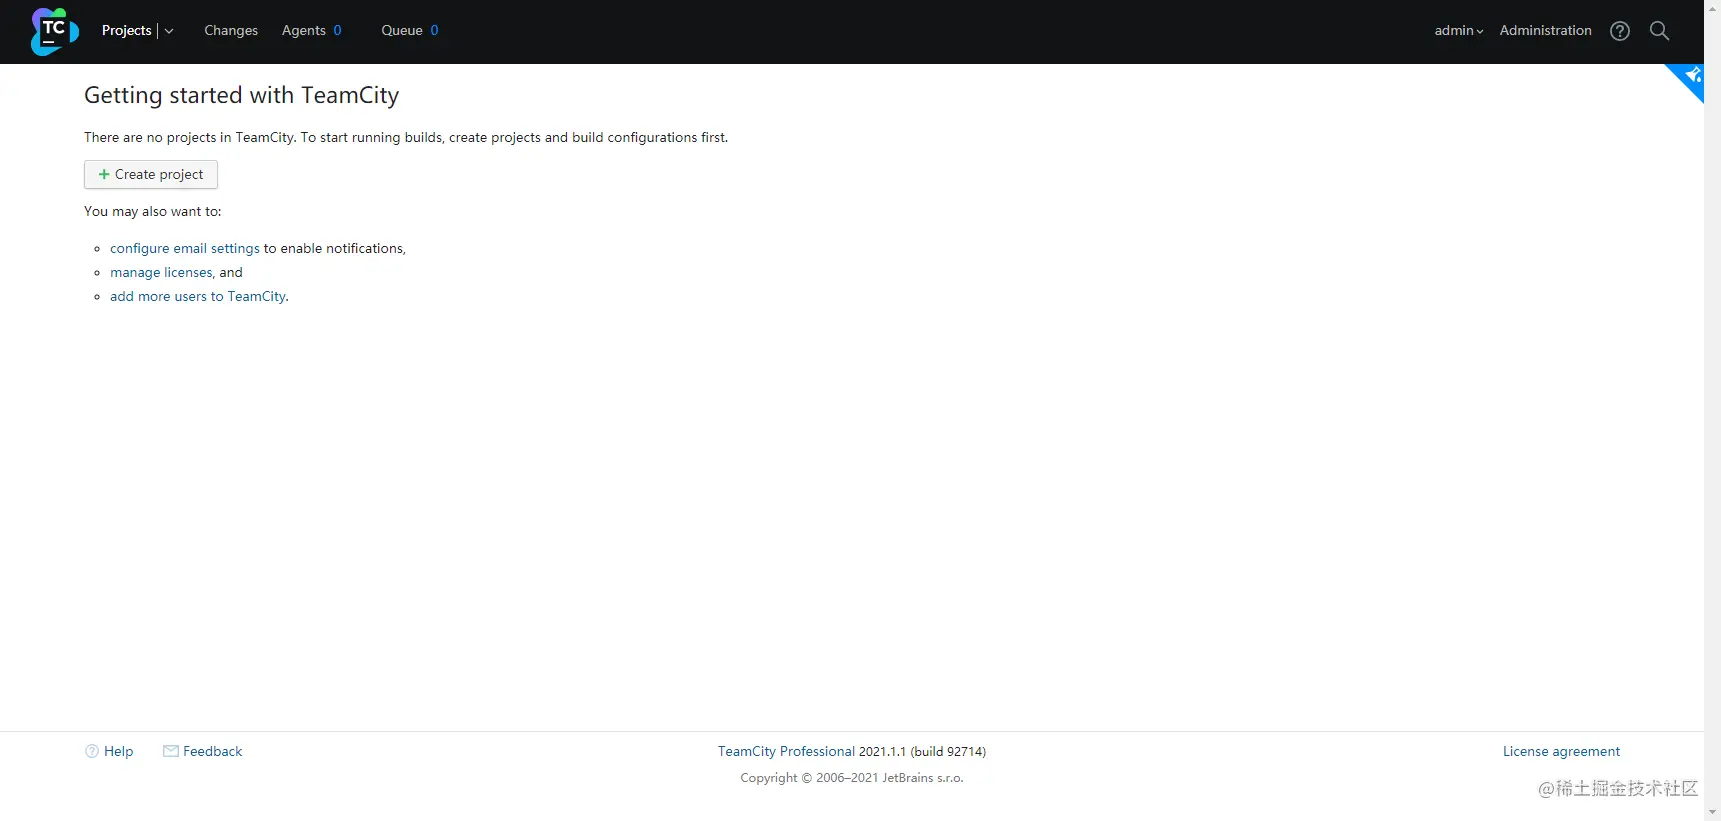Open the help question mark icon
Viewport: 1721px width, 821px height.
[x=1620, y=31]
